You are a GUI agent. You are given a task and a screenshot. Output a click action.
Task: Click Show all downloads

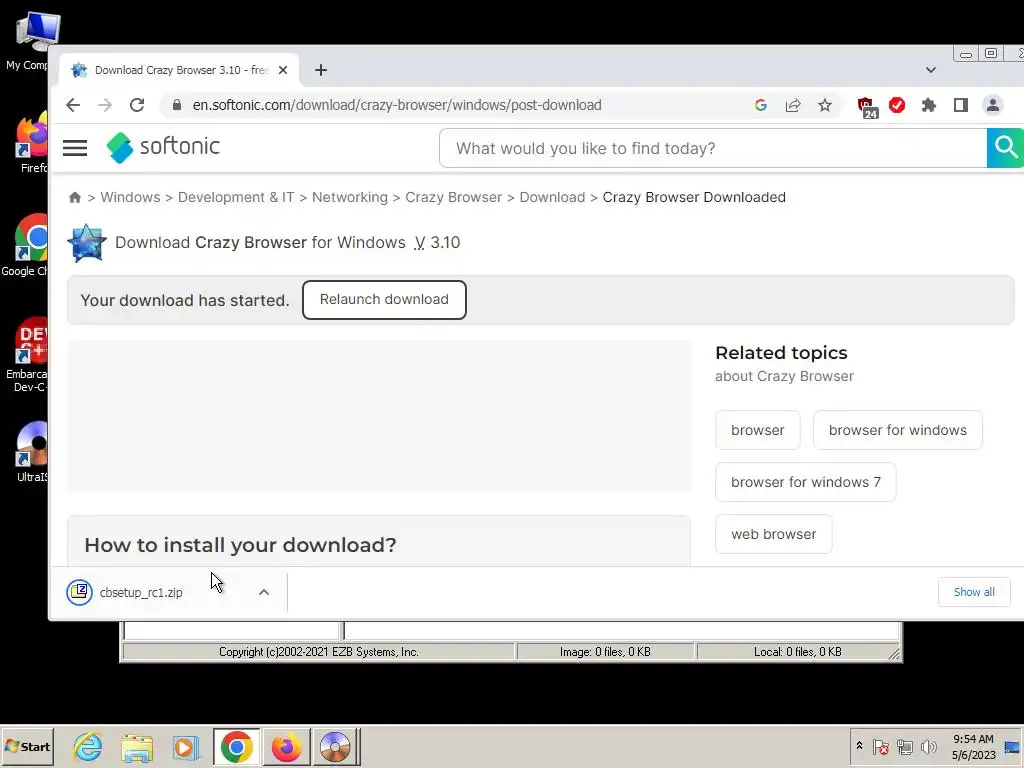tap(974, 592)
